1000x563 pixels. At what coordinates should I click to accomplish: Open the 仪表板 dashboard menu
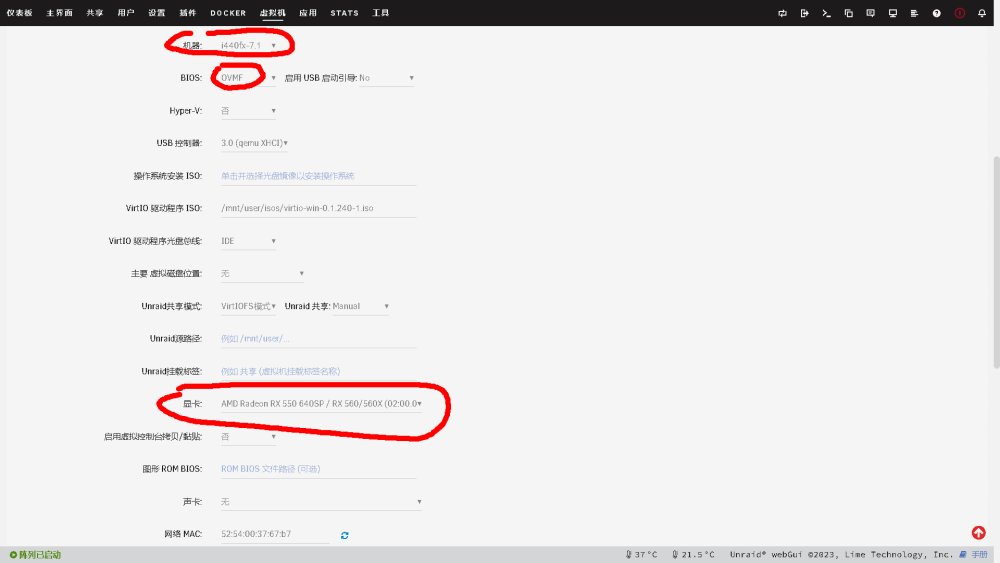pyautogui.click(x=19, y=13)
